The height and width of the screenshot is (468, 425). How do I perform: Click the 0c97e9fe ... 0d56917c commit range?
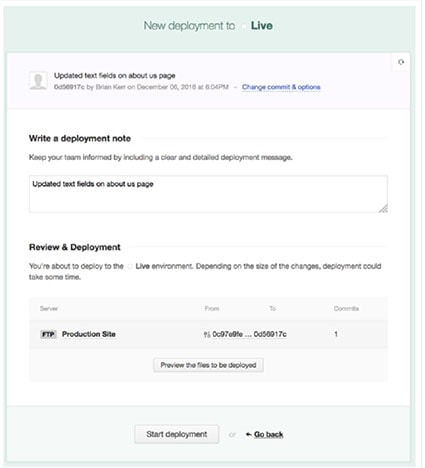click(x=249, y=334)
